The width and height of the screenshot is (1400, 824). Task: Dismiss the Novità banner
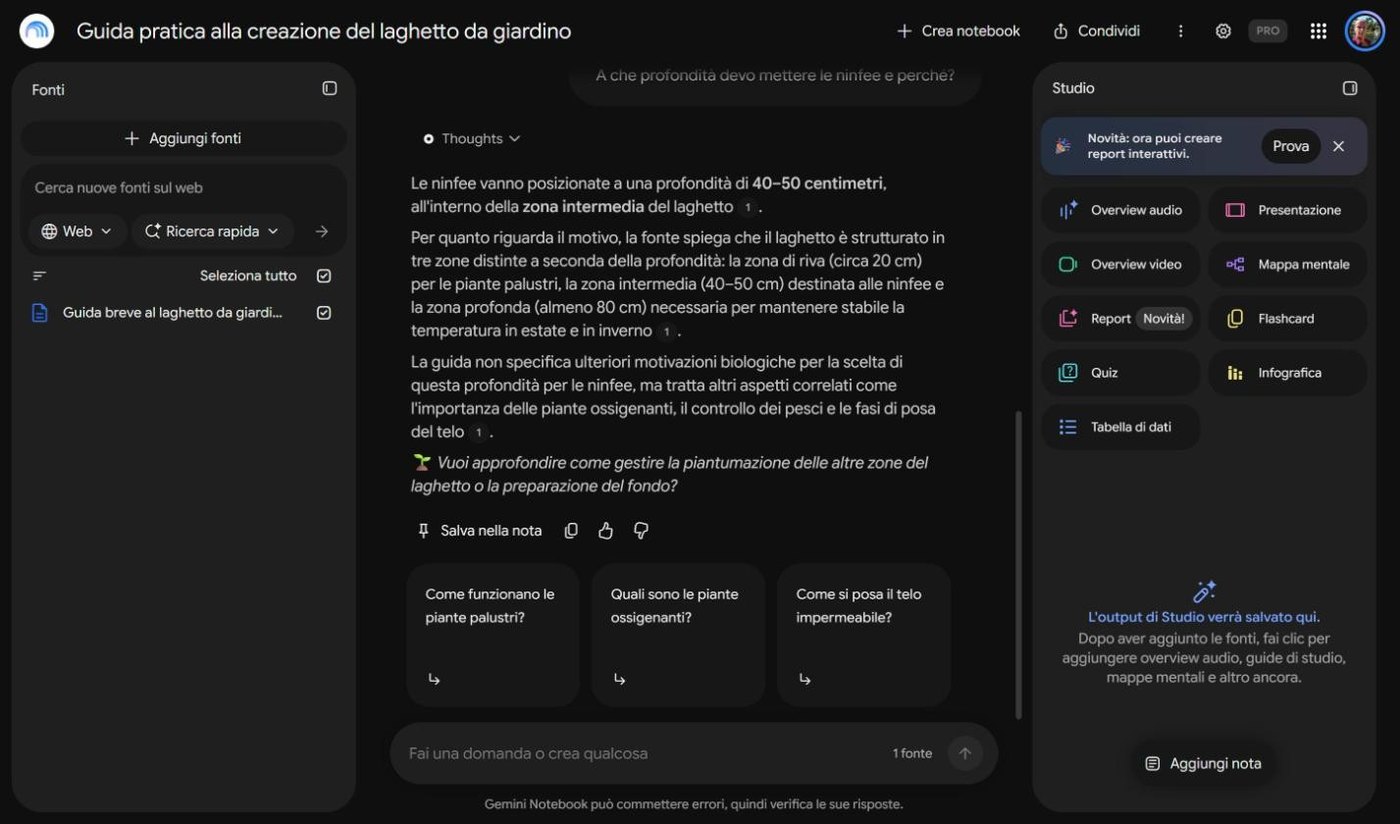1338,146
